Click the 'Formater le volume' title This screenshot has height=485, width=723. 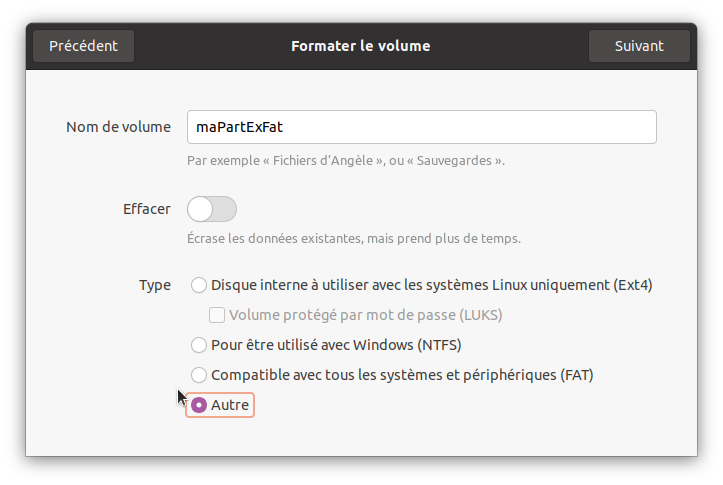click(x=360, y=46)
